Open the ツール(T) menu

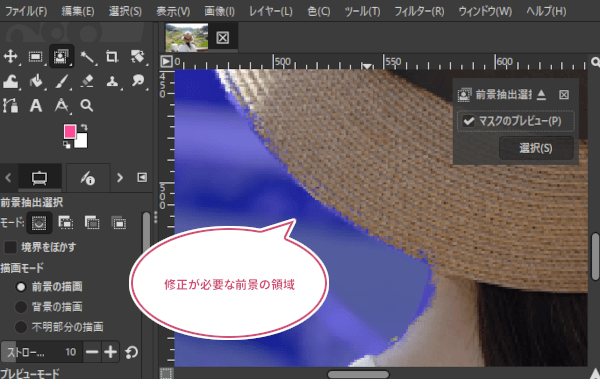[x=362, y=11]
